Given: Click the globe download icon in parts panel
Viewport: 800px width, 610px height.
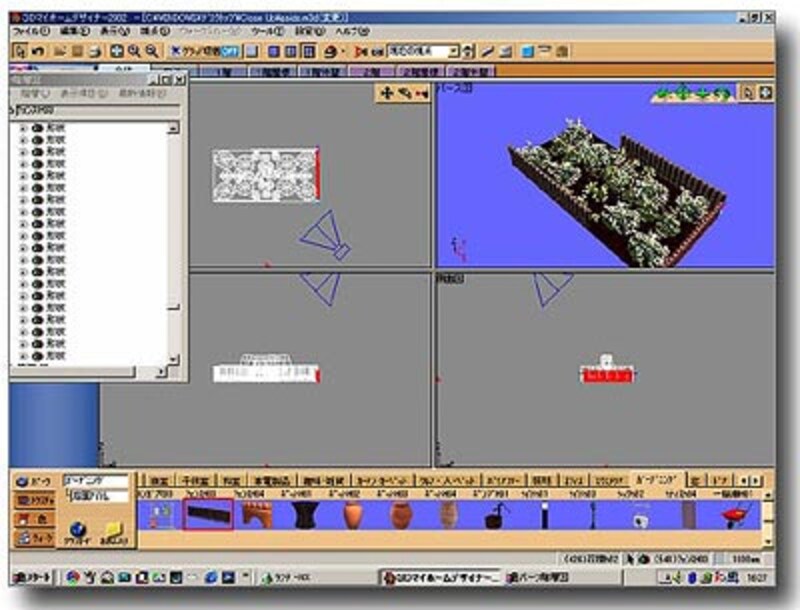Looking at the screenshot, I should pyautogui.click(x=78, y=533).
